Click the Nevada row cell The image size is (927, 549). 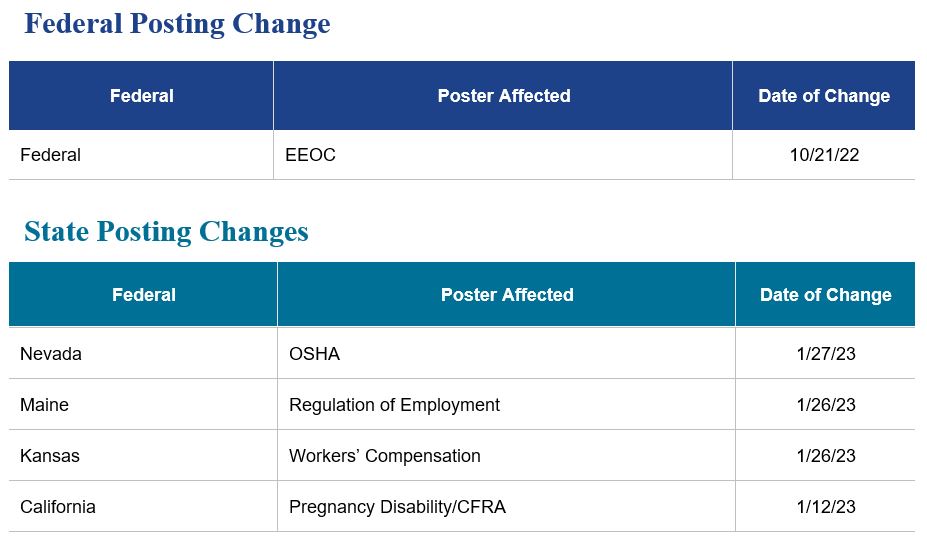[x=51, y=354]
